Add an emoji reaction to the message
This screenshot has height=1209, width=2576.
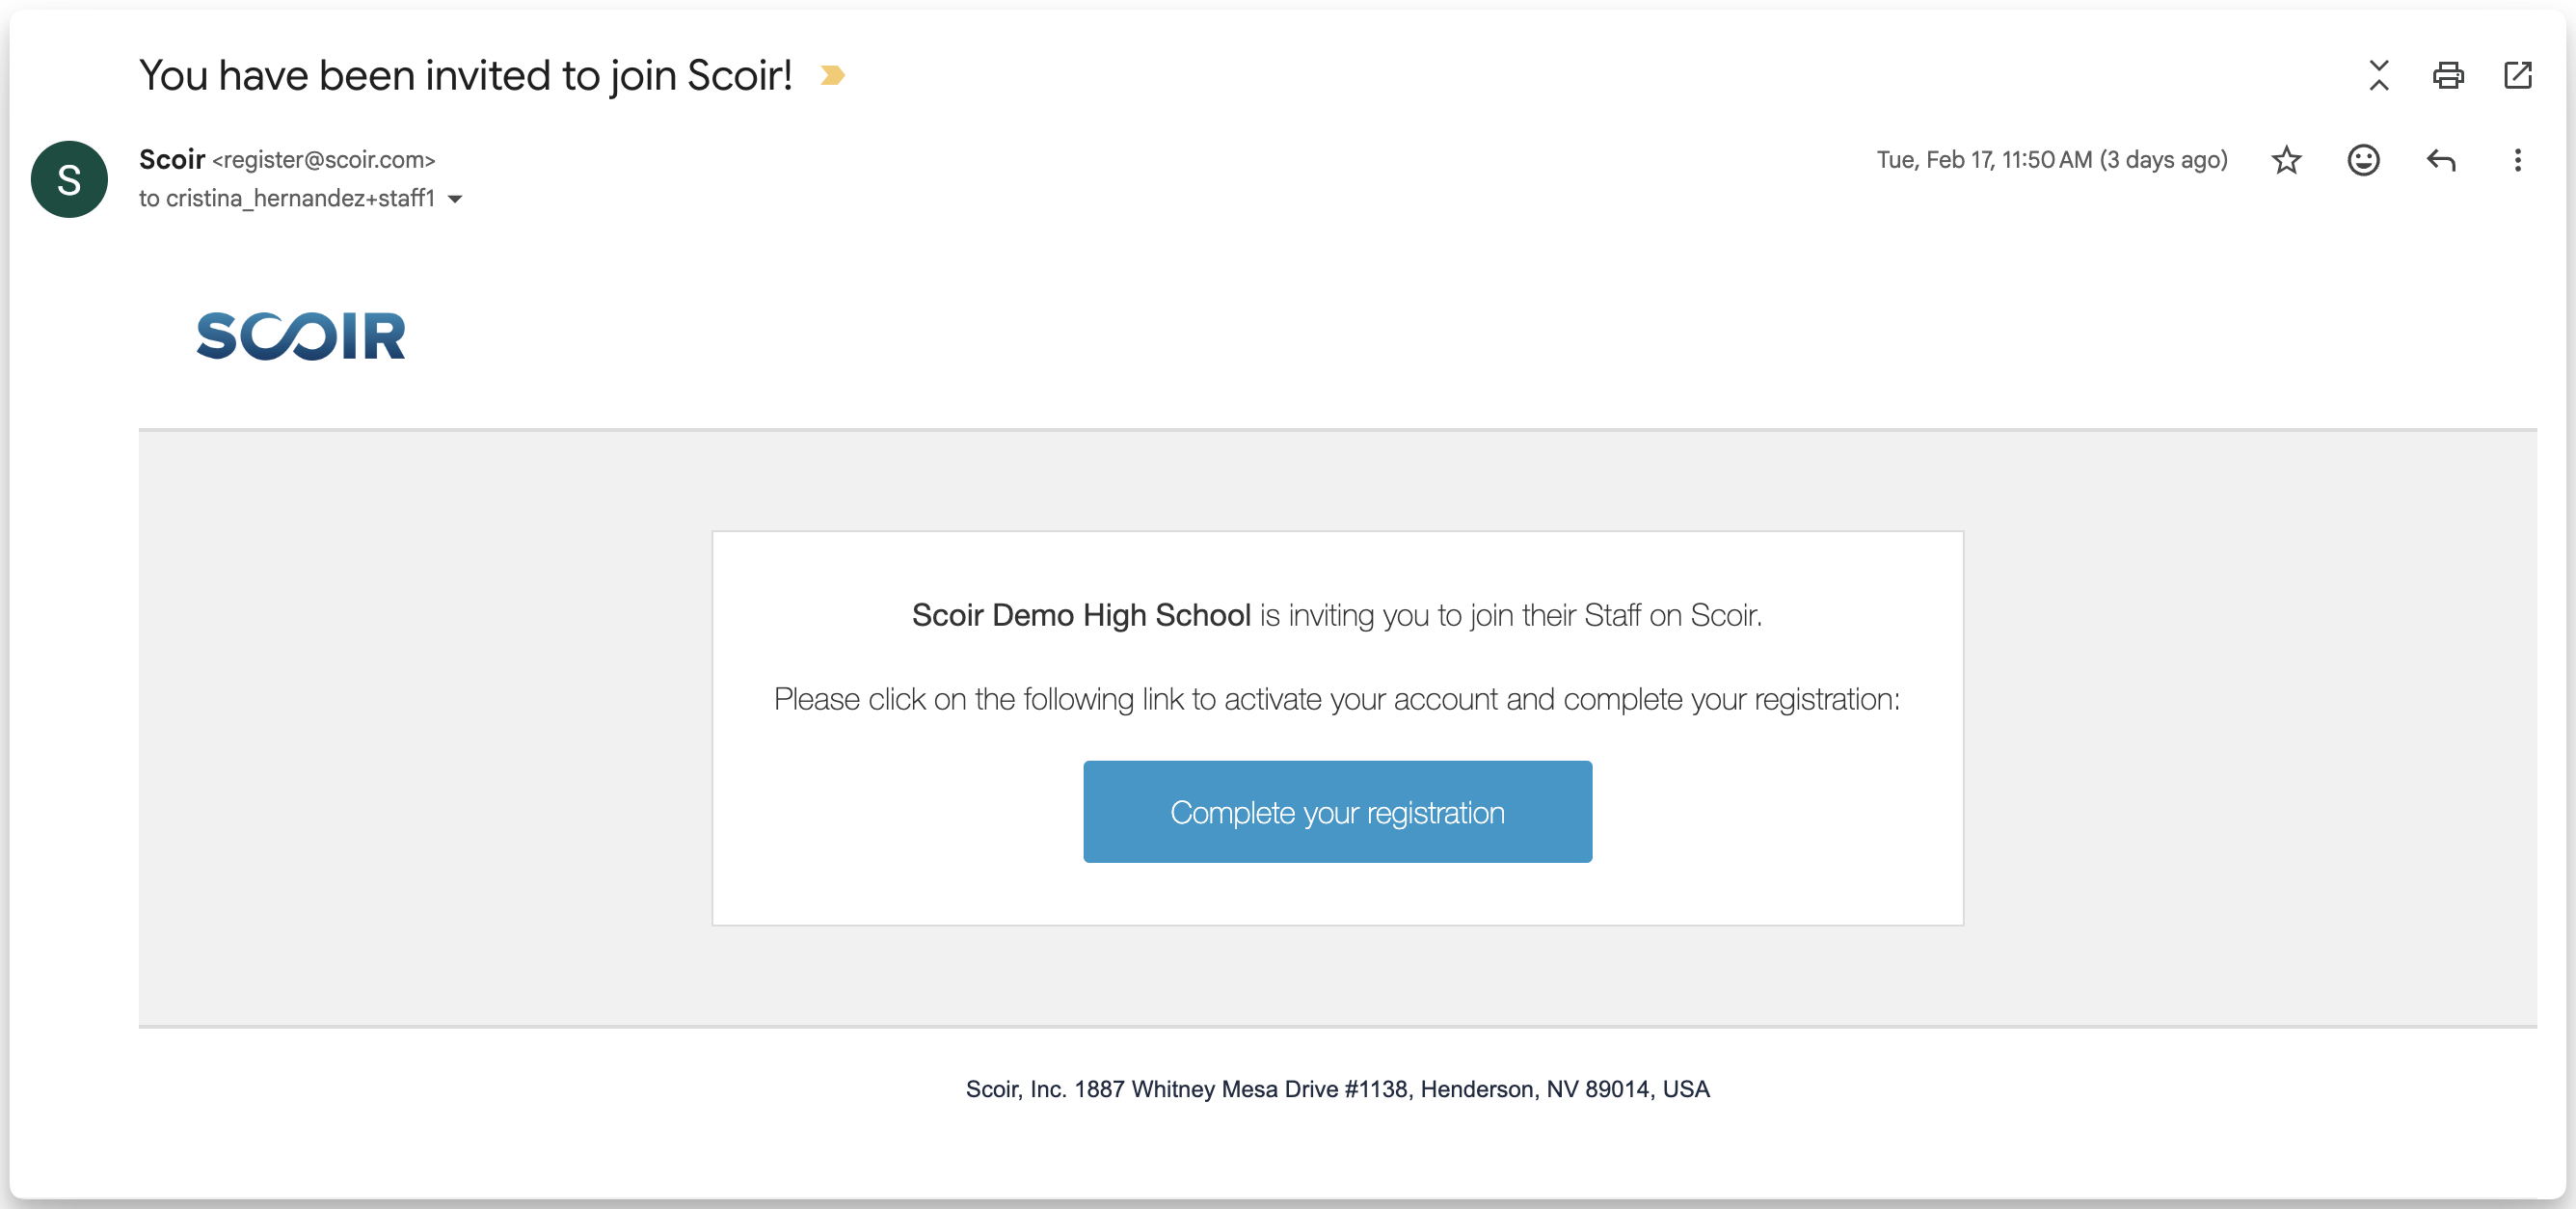click(x=2363, y=160)
